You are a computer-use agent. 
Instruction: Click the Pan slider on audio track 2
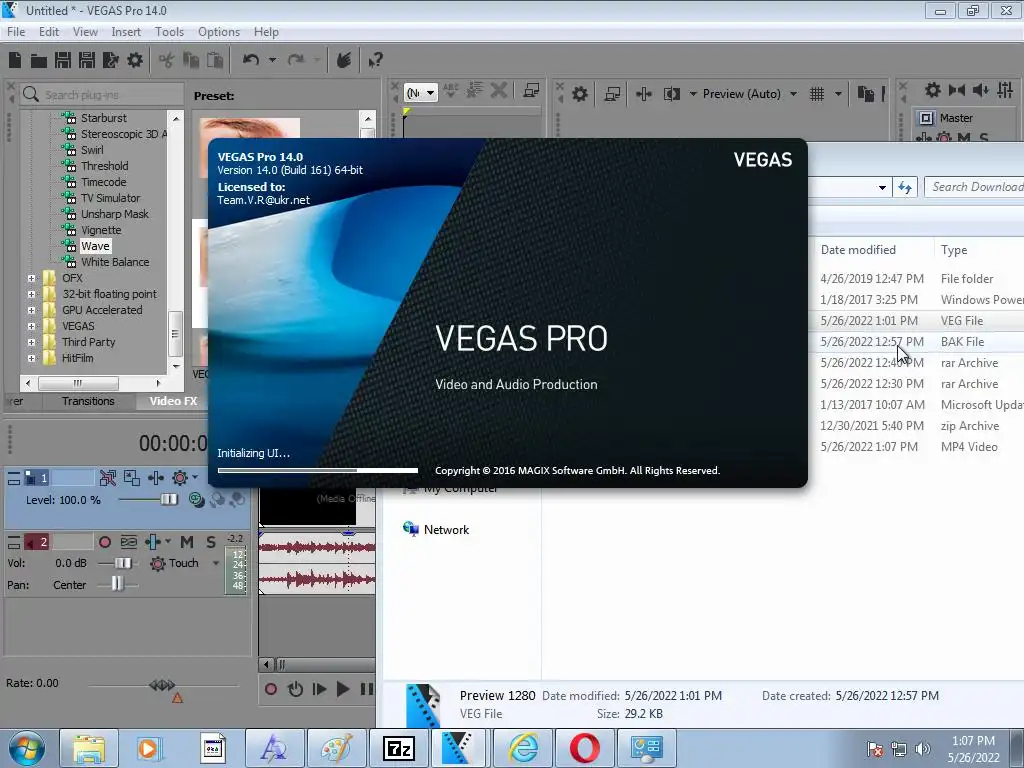coord(116,584)
